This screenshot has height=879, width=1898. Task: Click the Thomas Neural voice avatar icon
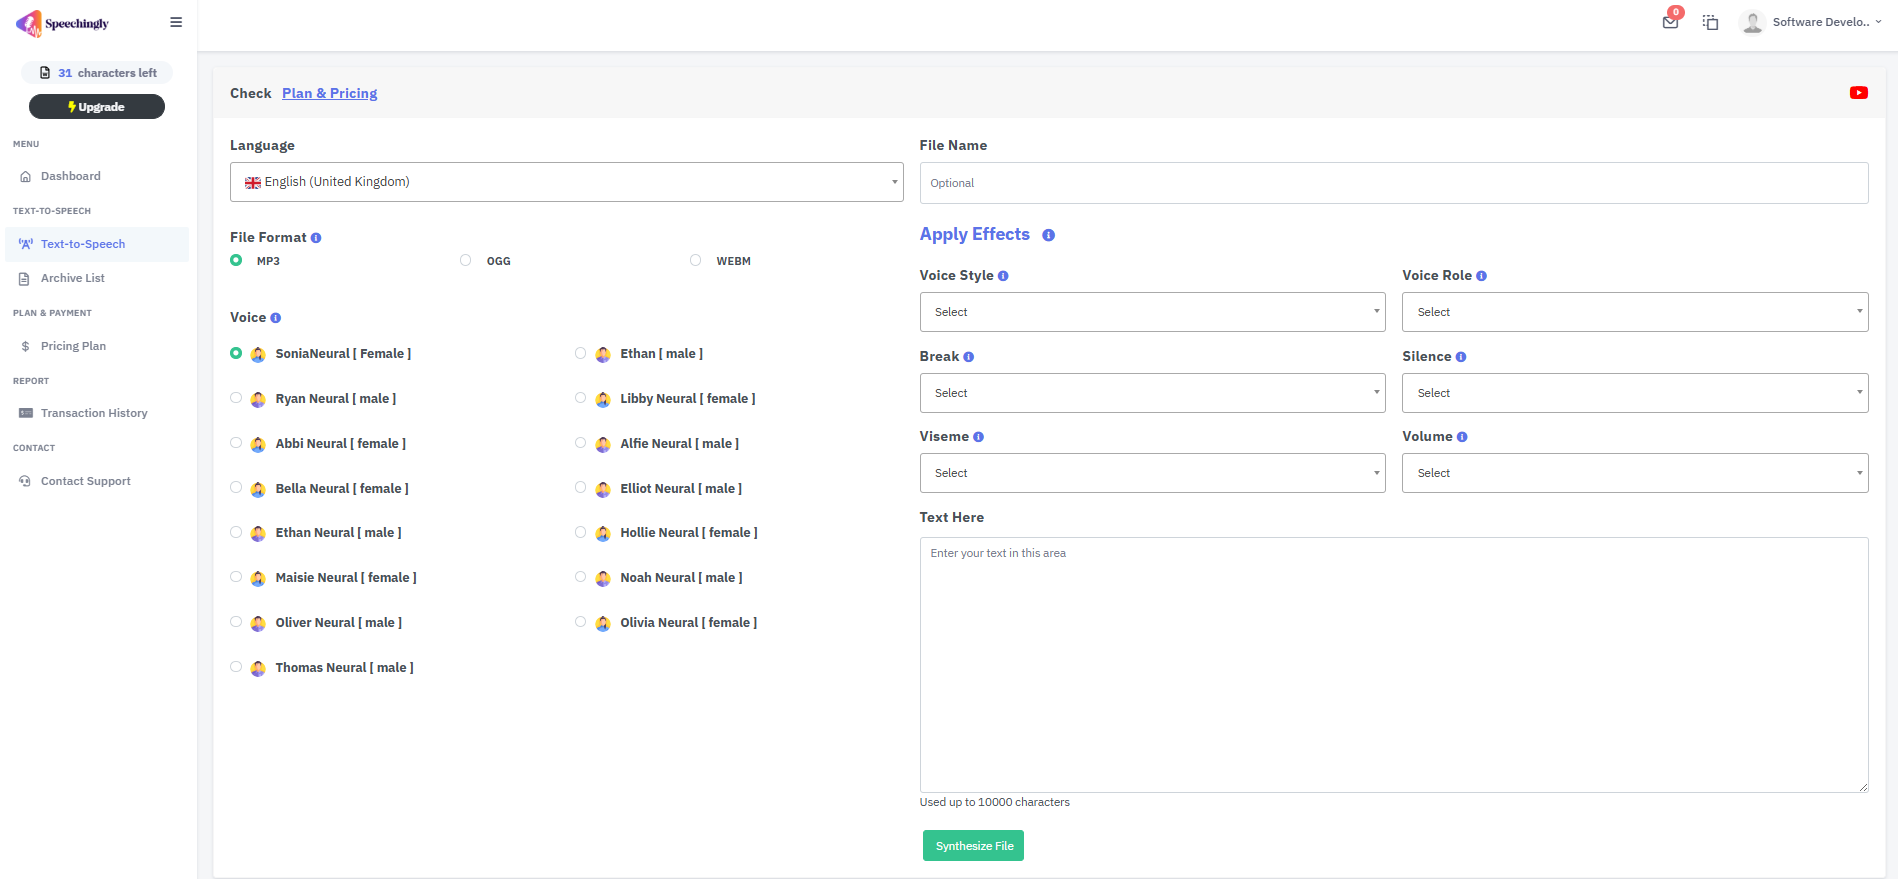click(258, 668)
